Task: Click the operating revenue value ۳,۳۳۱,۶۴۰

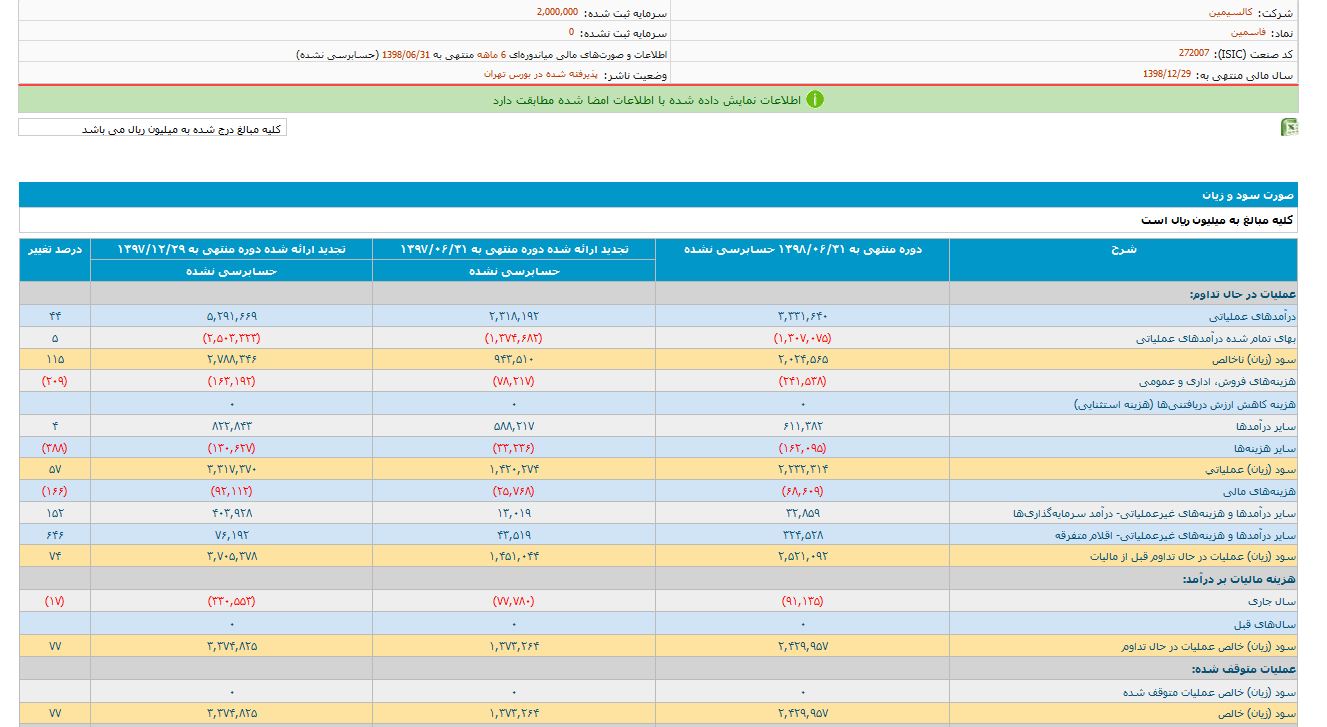Action: [803, 316]
